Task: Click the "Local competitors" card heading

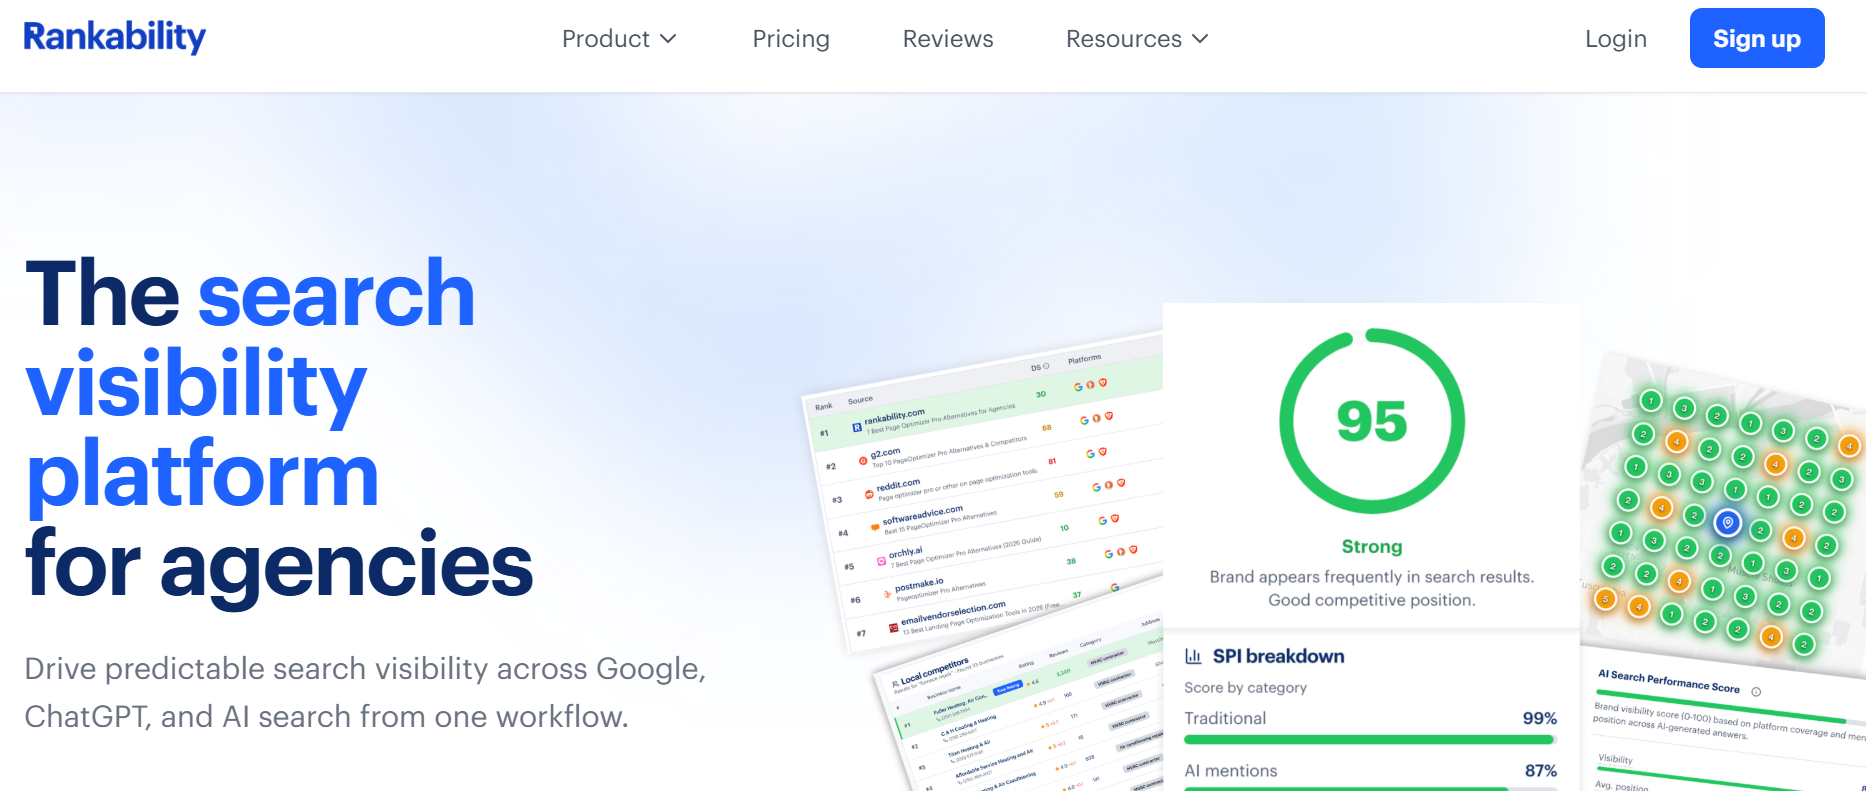Action: (x=935, y=671)
